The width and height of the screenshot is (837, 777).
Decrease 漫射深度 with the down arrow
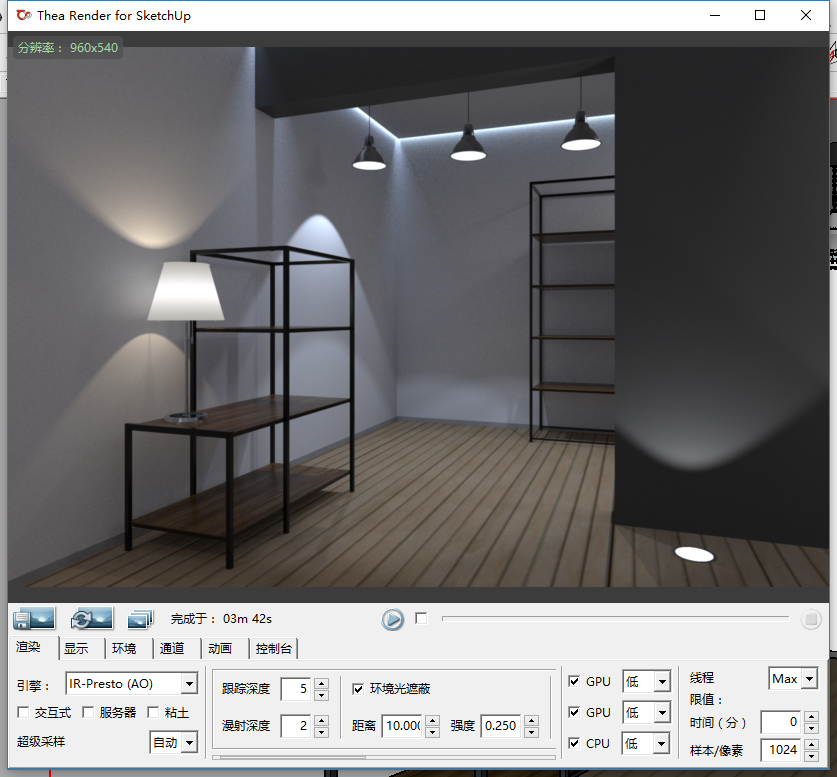(x=321, y=732)
